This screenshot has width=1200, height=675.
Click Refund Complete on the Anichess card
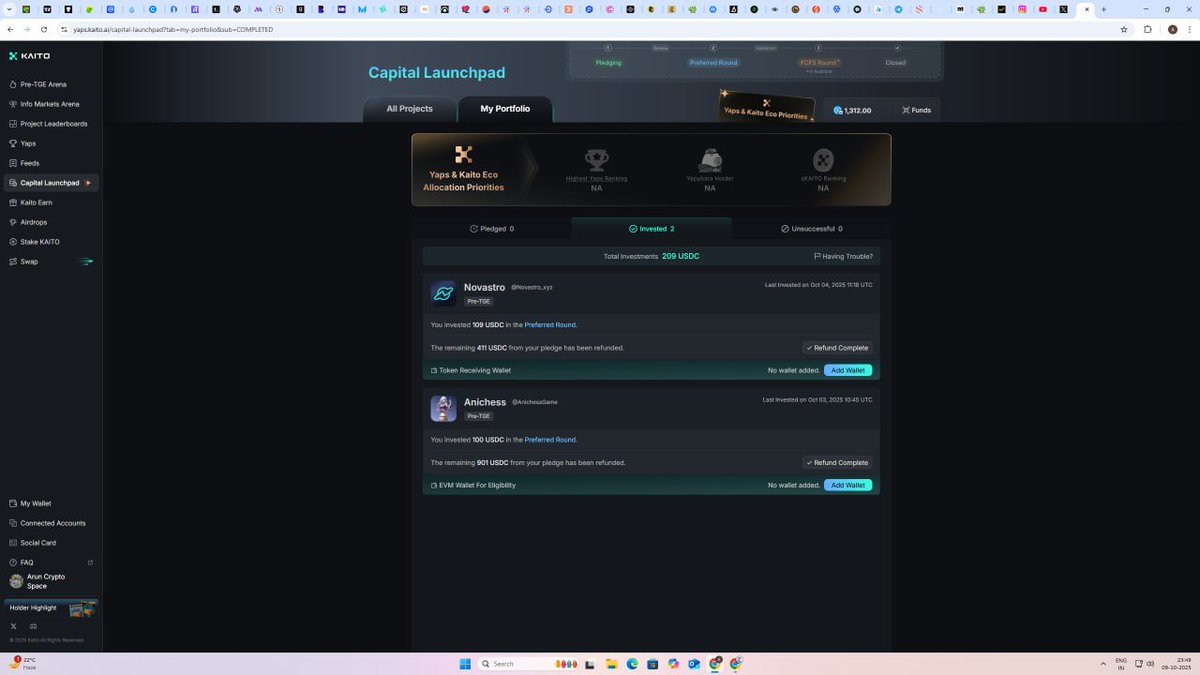[x=837, y=463]
